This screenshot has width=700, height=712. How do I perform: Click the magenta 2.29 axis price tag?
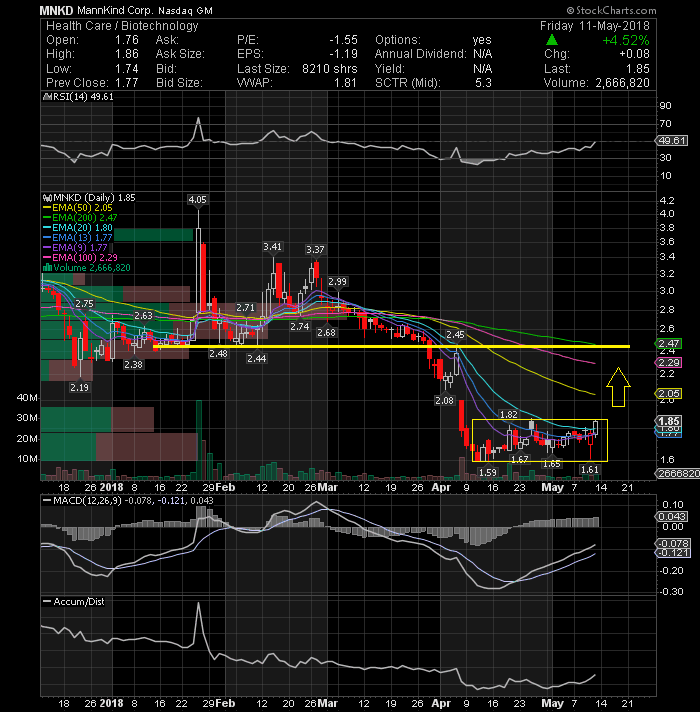(669, 363)
